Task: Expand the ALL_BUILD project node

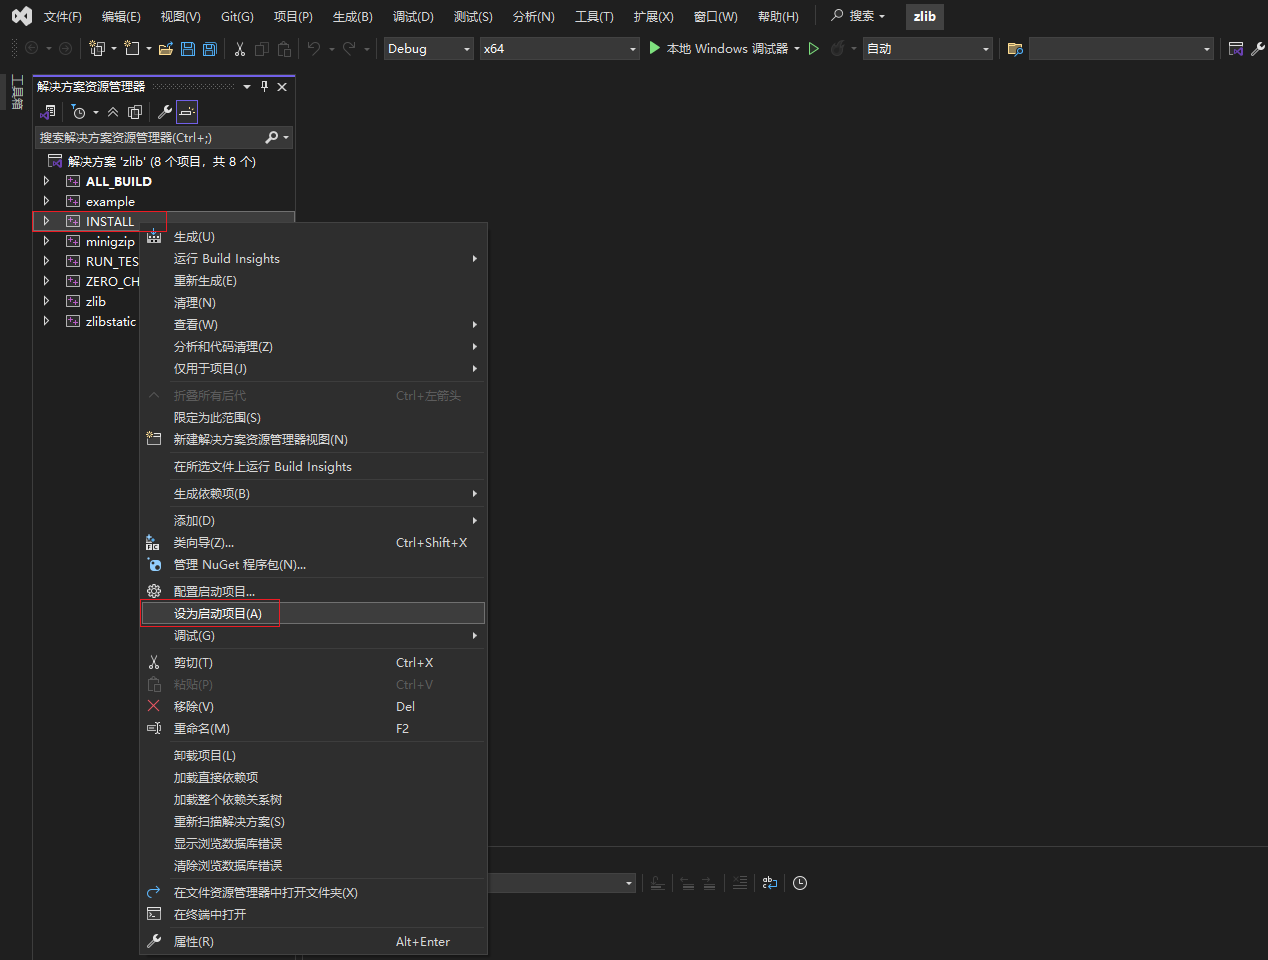Action: (x=46, y=181)
